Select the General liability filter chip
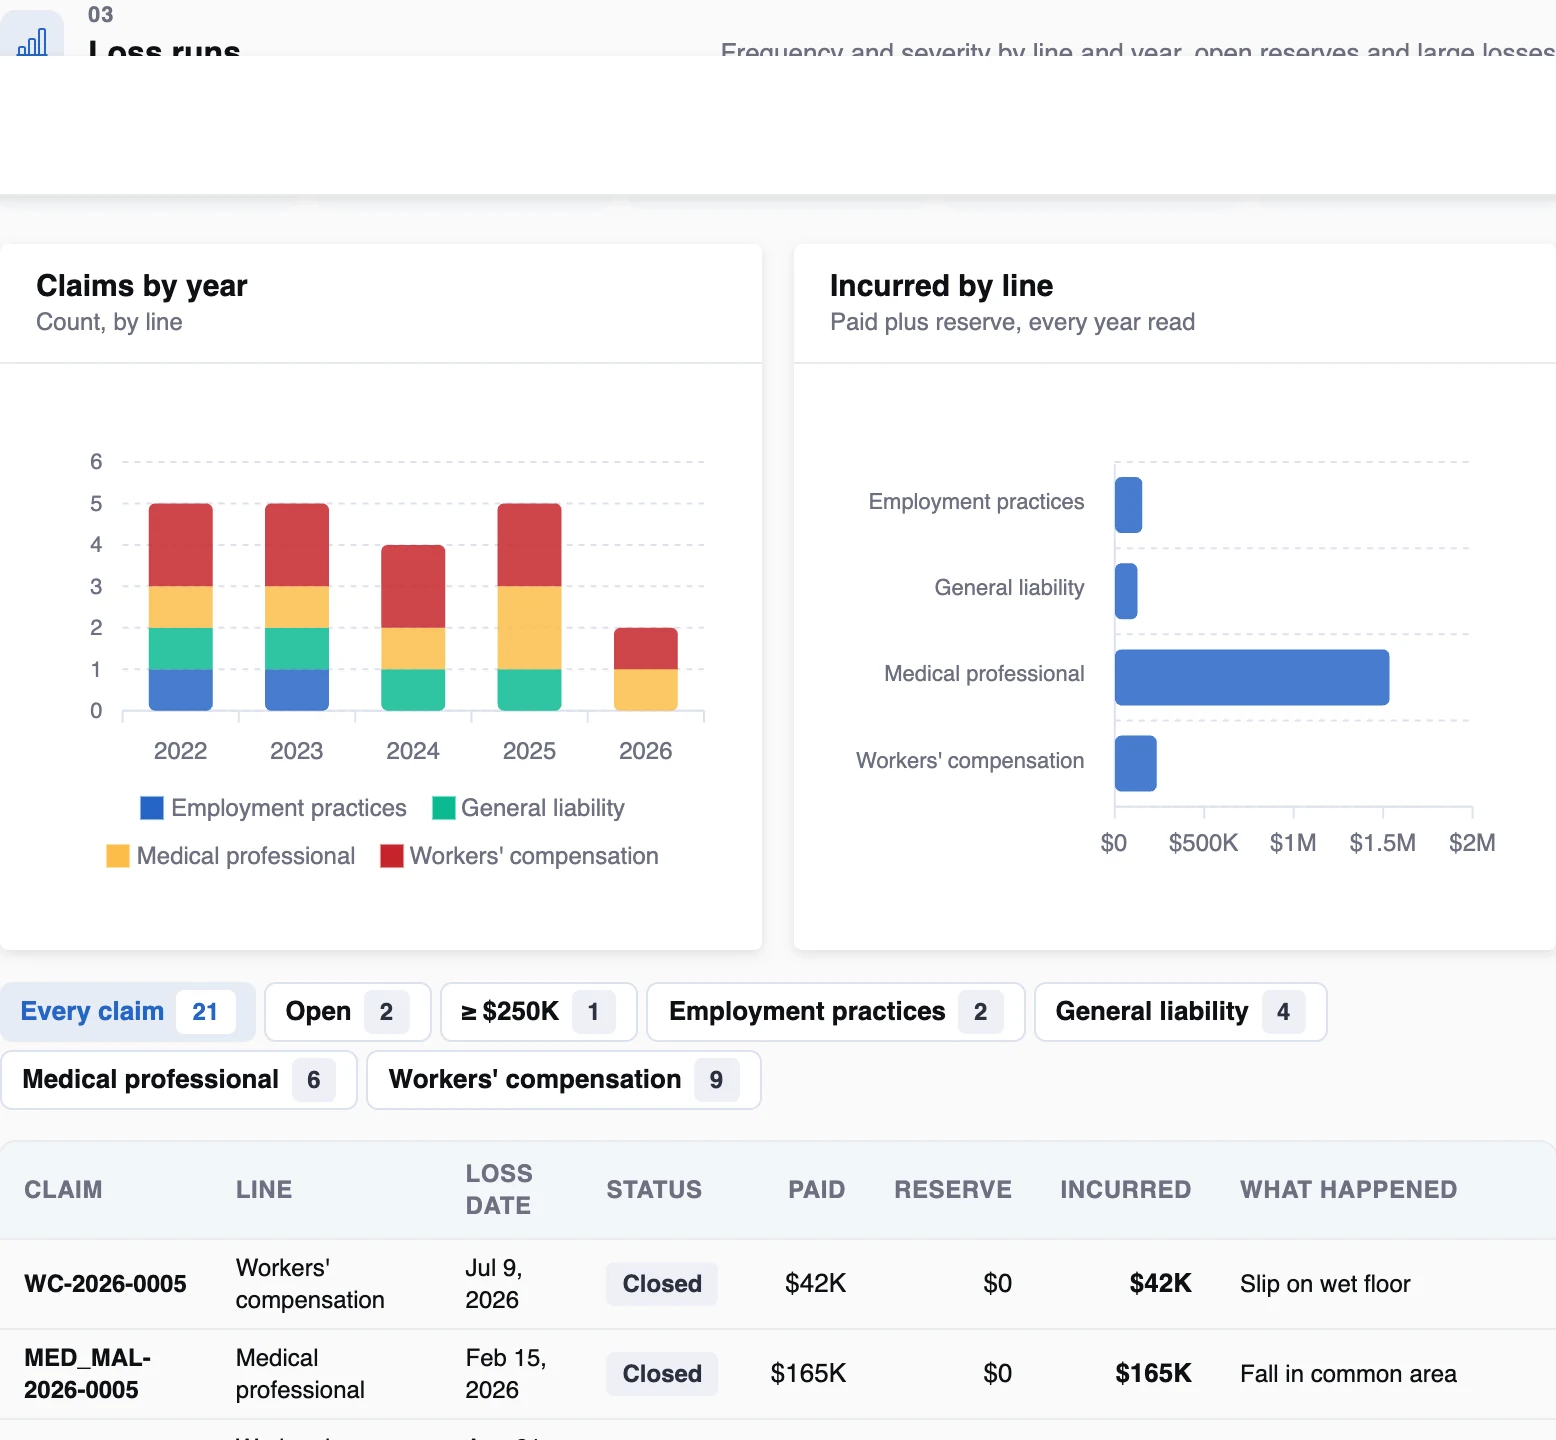The height and width of the screenshot is (1440, 1556). click(x=1181, y=1012)
